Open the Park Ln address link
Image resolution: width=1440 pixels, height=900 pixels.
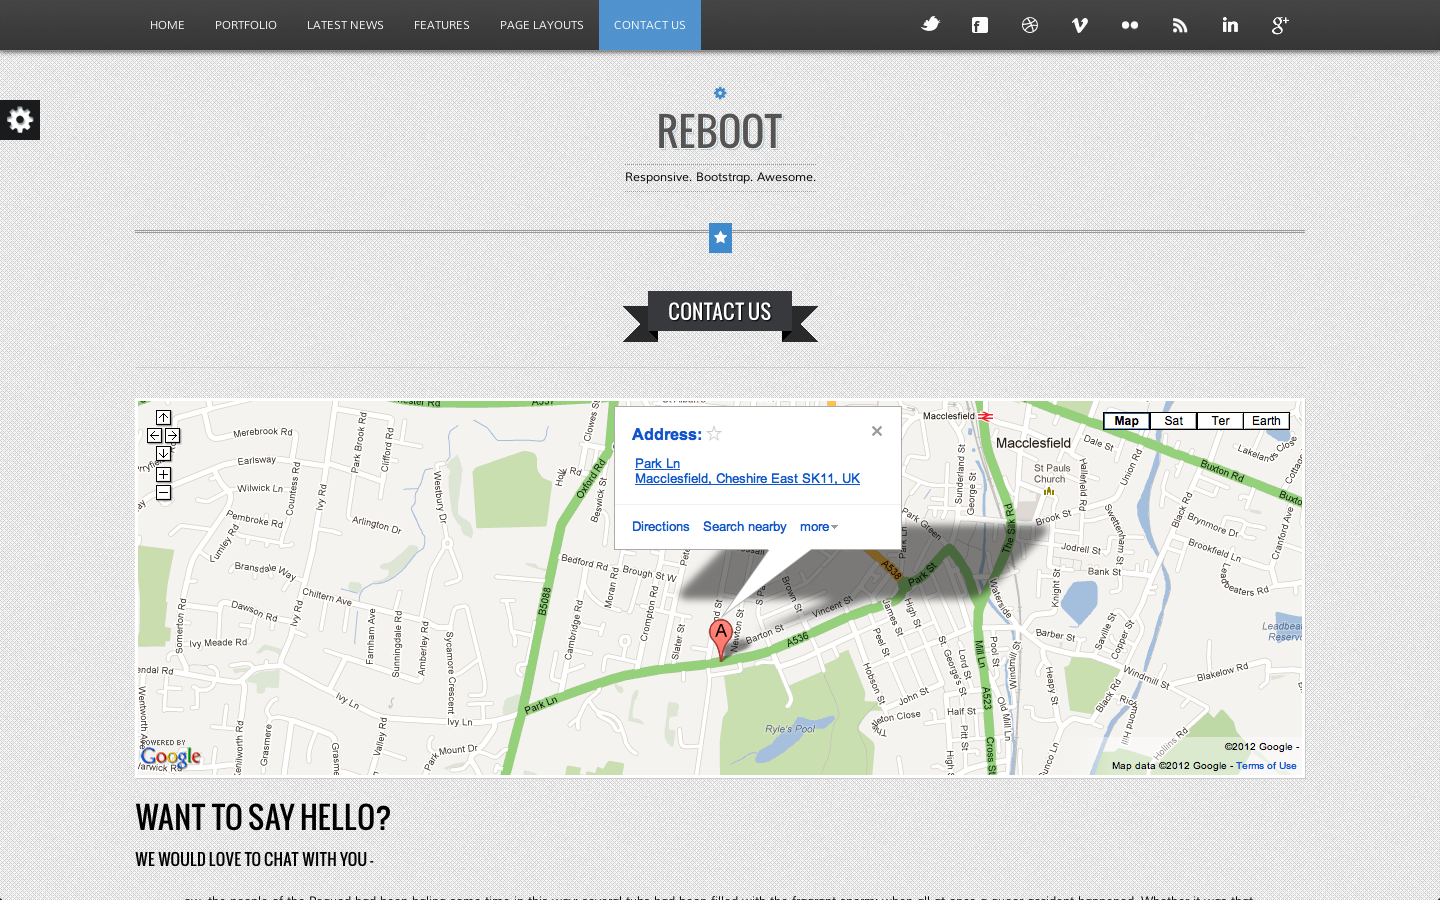(x=657, y=463)
